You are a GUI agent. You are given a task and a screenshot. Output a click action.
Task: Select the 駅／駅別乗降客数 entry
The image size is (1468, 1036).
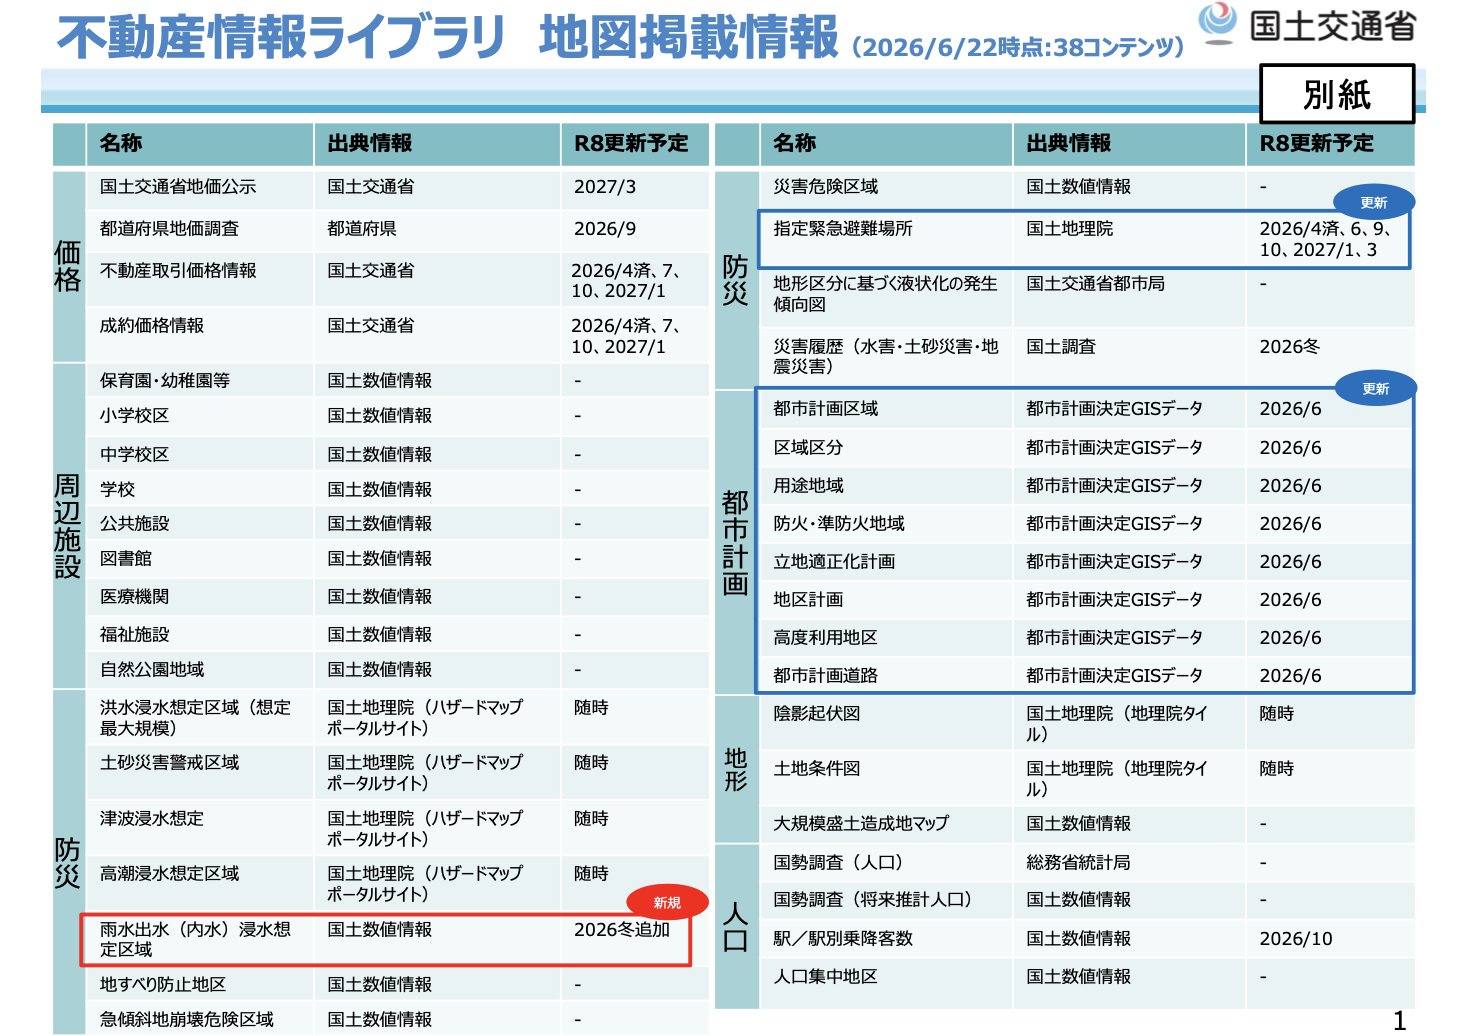pyautogui.click(x=843, y=939)
